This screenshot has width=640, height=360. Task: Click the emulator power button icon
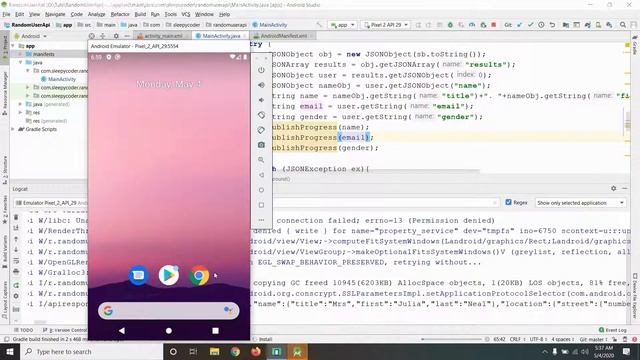click(261, 70)
